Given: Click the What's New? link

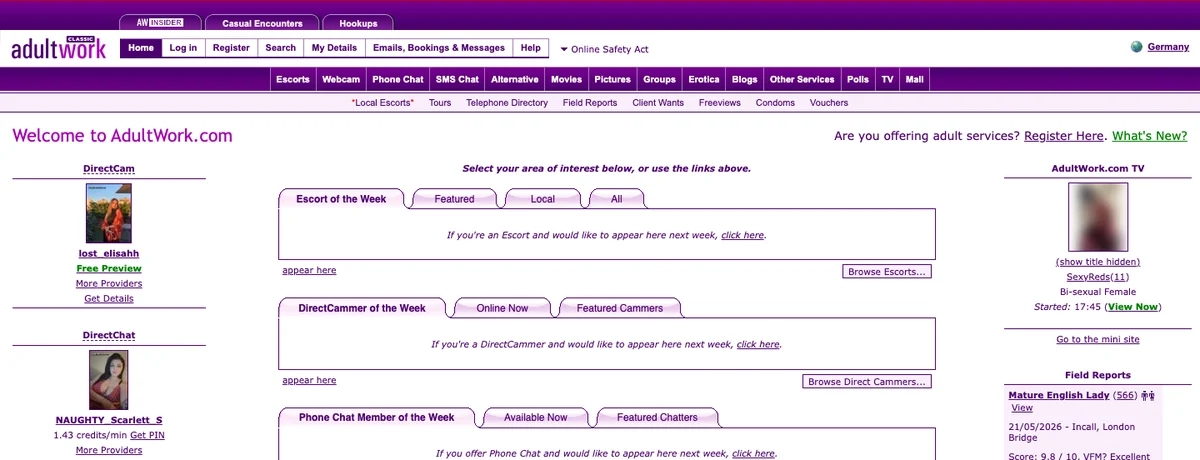Looking at the screenshot, I should (1150, 136).
